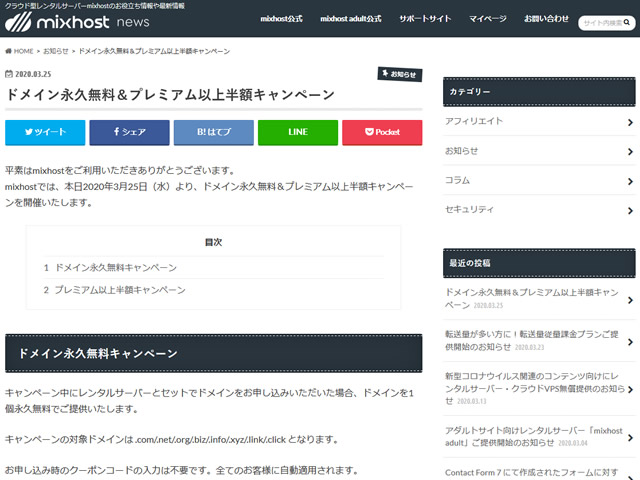Click the 最近の投稿 sidebar heading

tap(470, 263)
